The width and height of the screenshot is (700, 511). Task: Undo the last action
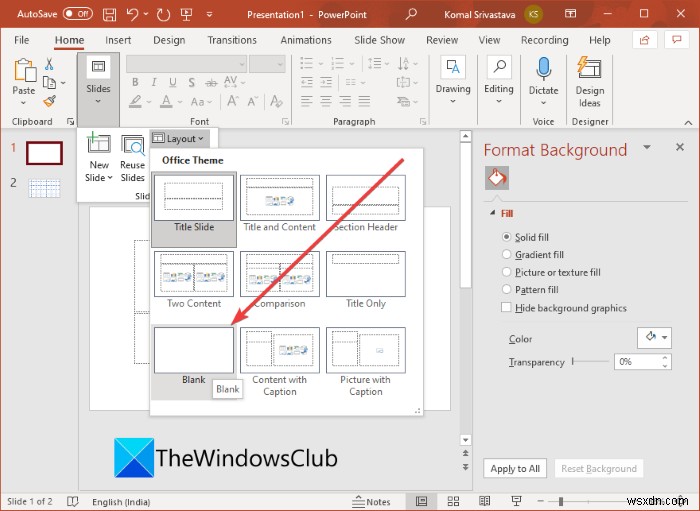[x=132, y=14]
